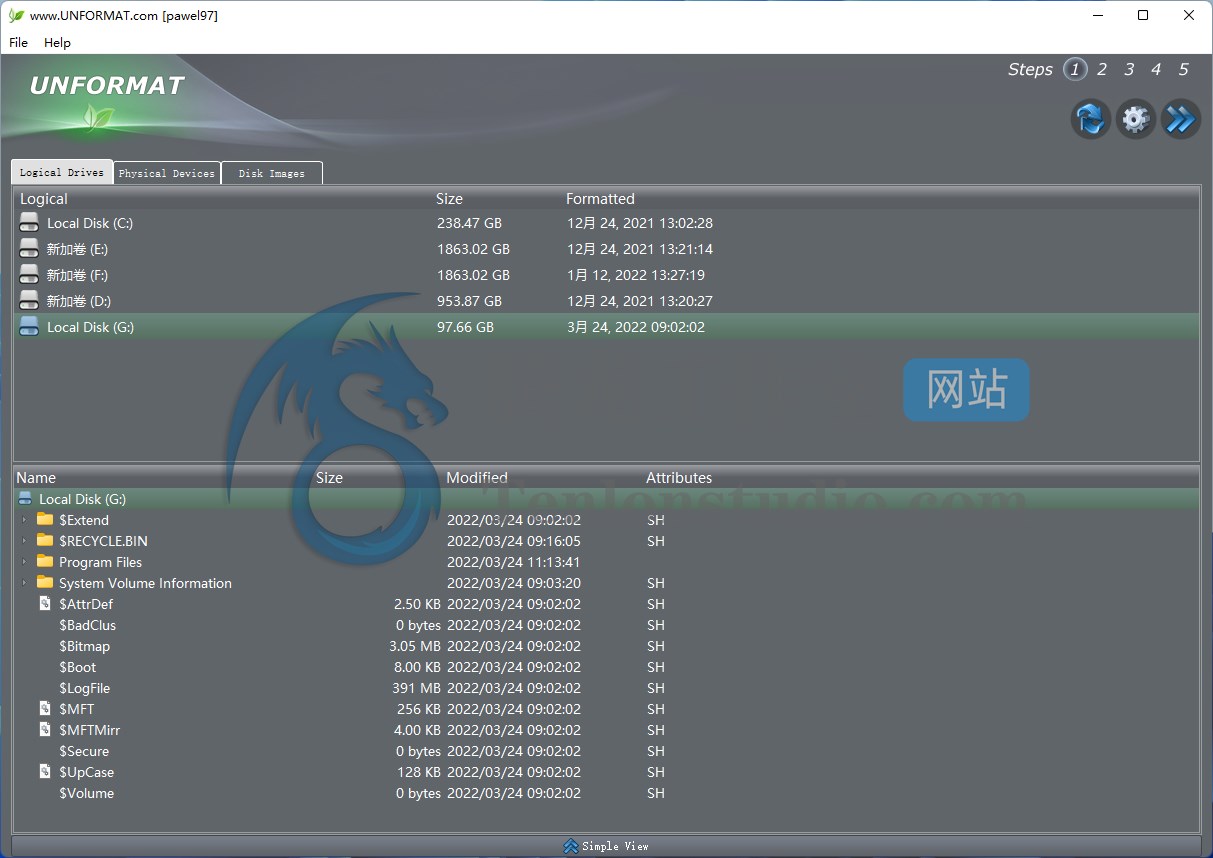Expand the $RECYCLE.BIN folder

pyautogui.click(x=25, y=541)
